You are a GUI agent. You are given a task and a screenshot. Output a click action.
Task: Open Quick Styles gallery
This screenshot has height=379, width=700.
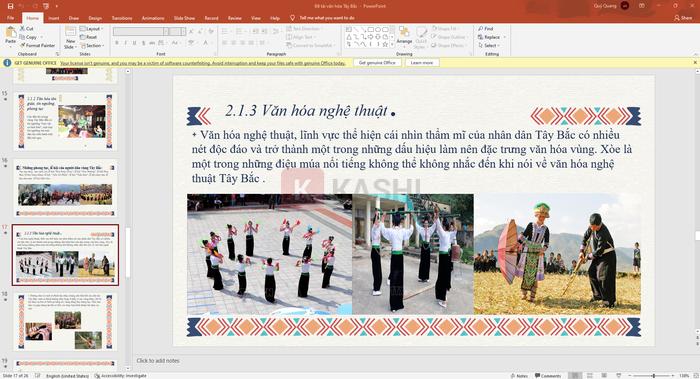coord(421,37)
